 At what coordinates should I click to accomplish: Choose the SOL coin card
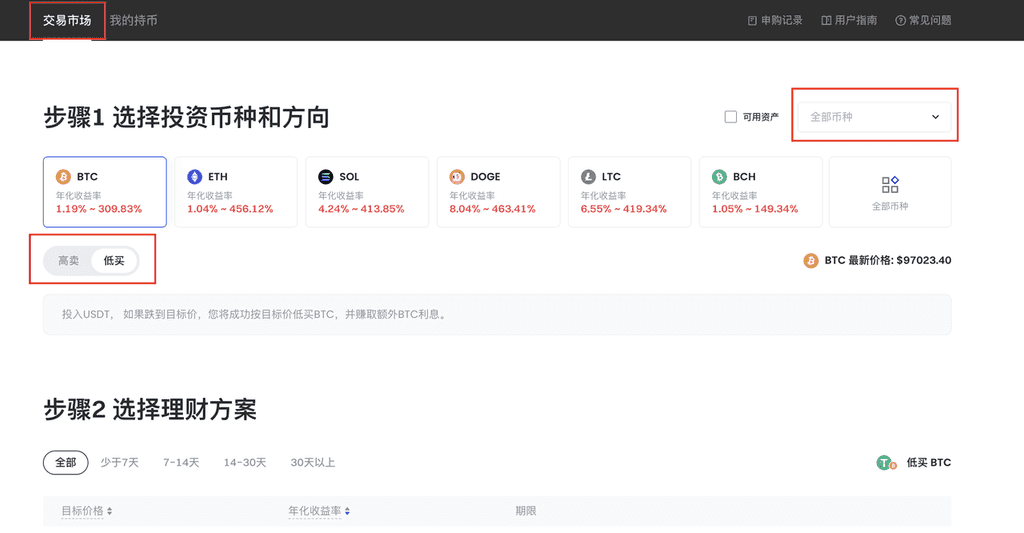(x=367, y=192)
